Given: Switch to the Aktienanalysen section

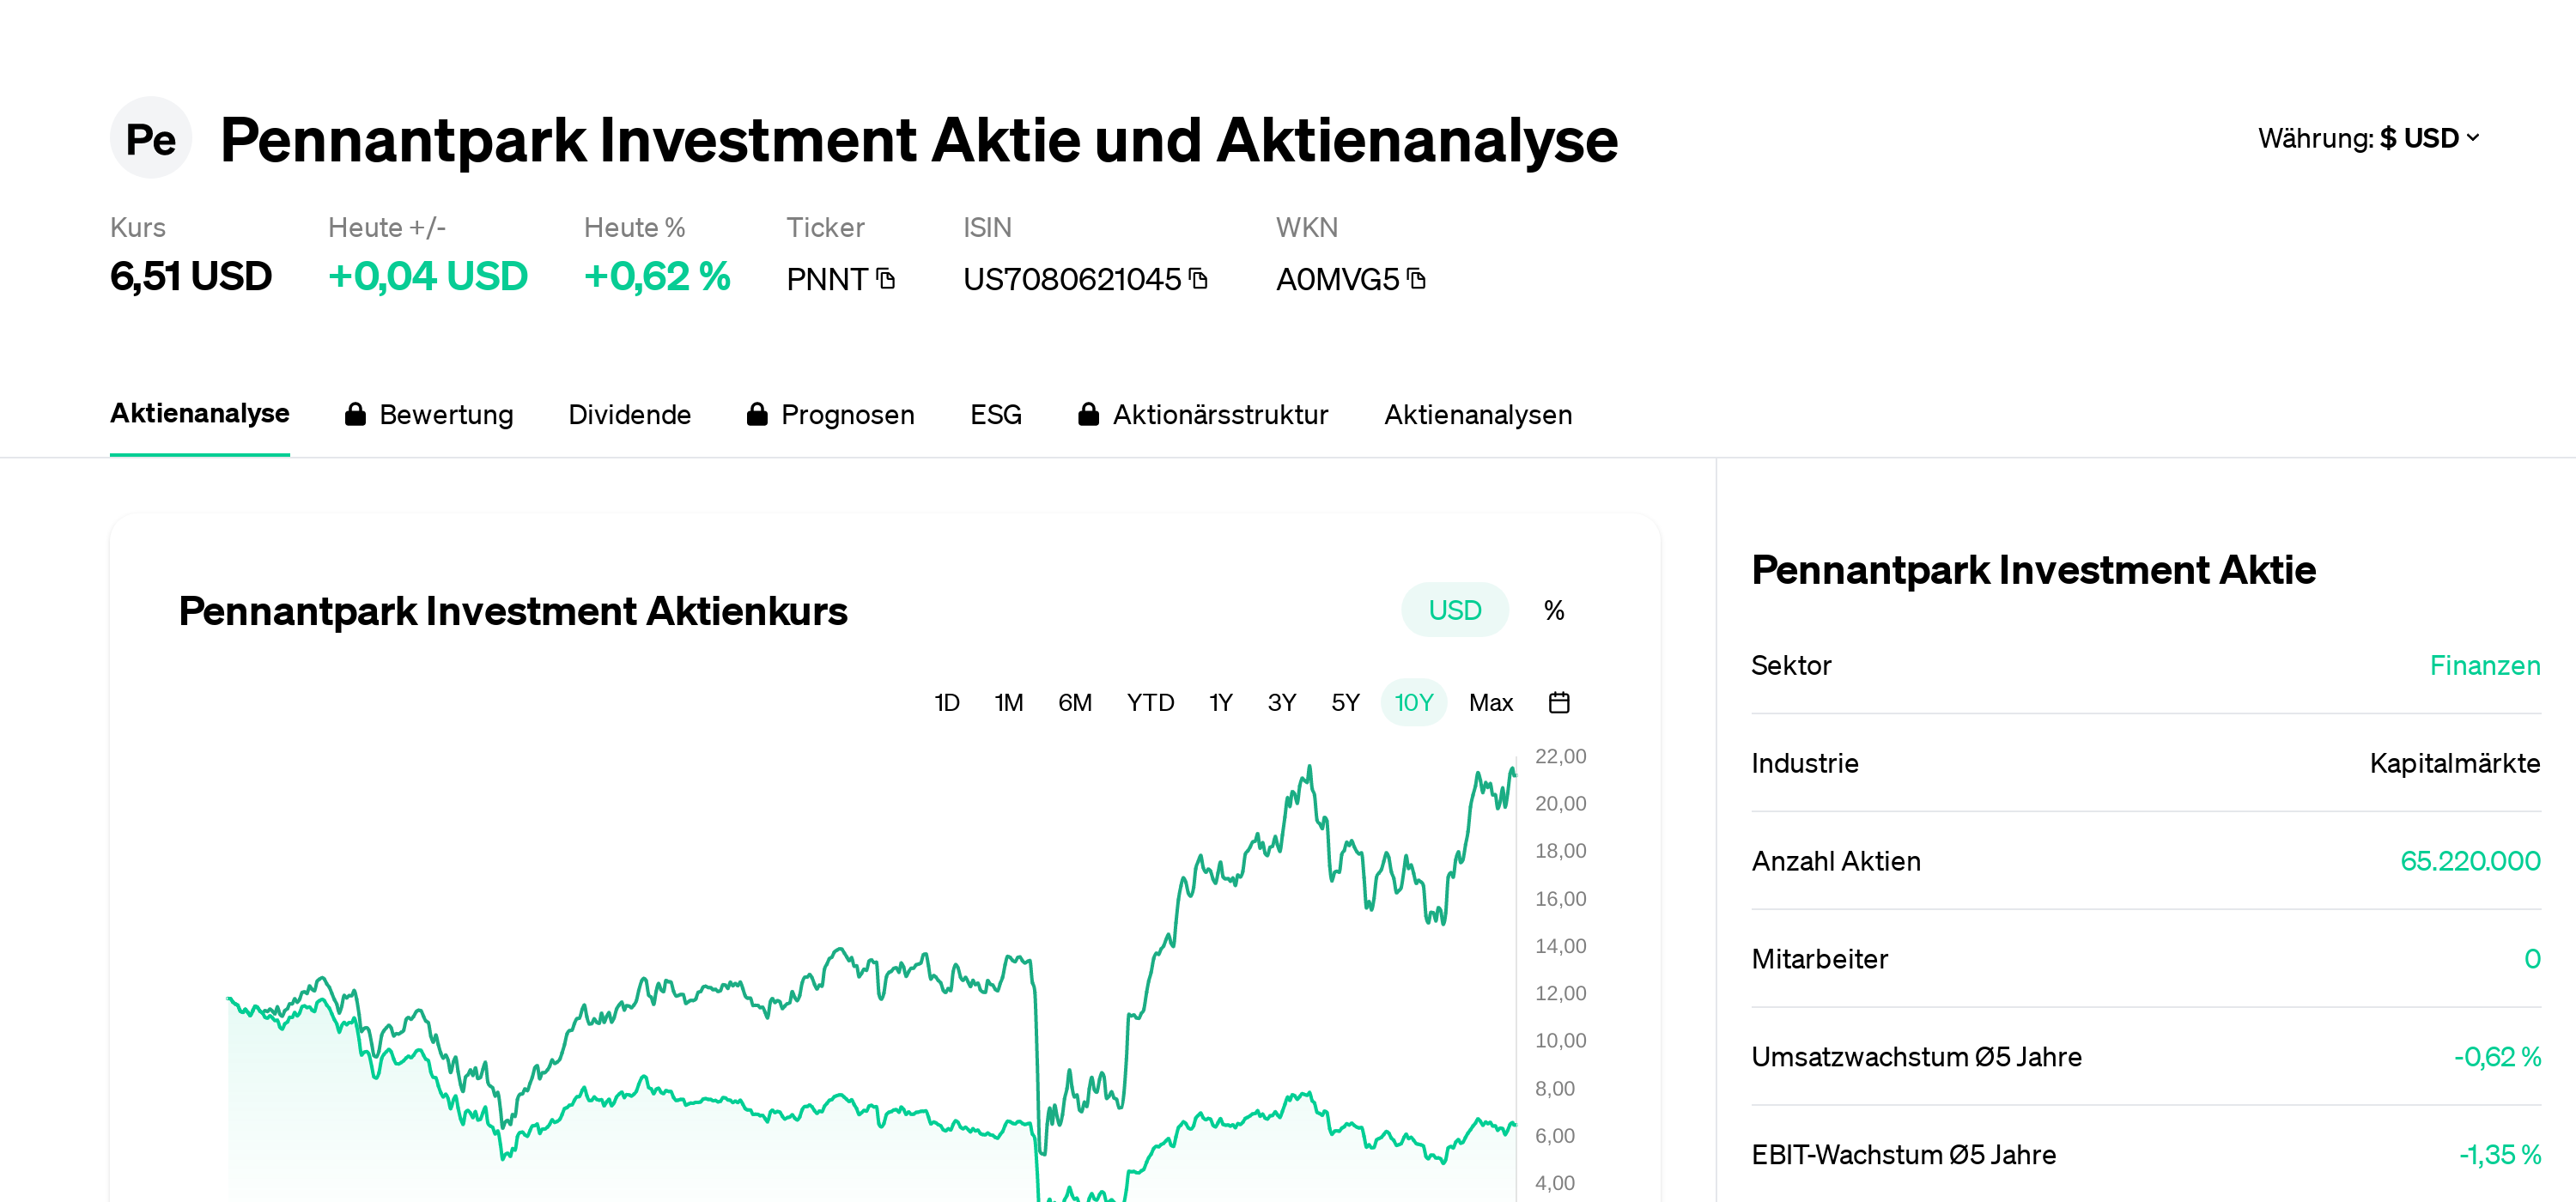Looking at the screenshot, I should click(x=1478, y=414).
